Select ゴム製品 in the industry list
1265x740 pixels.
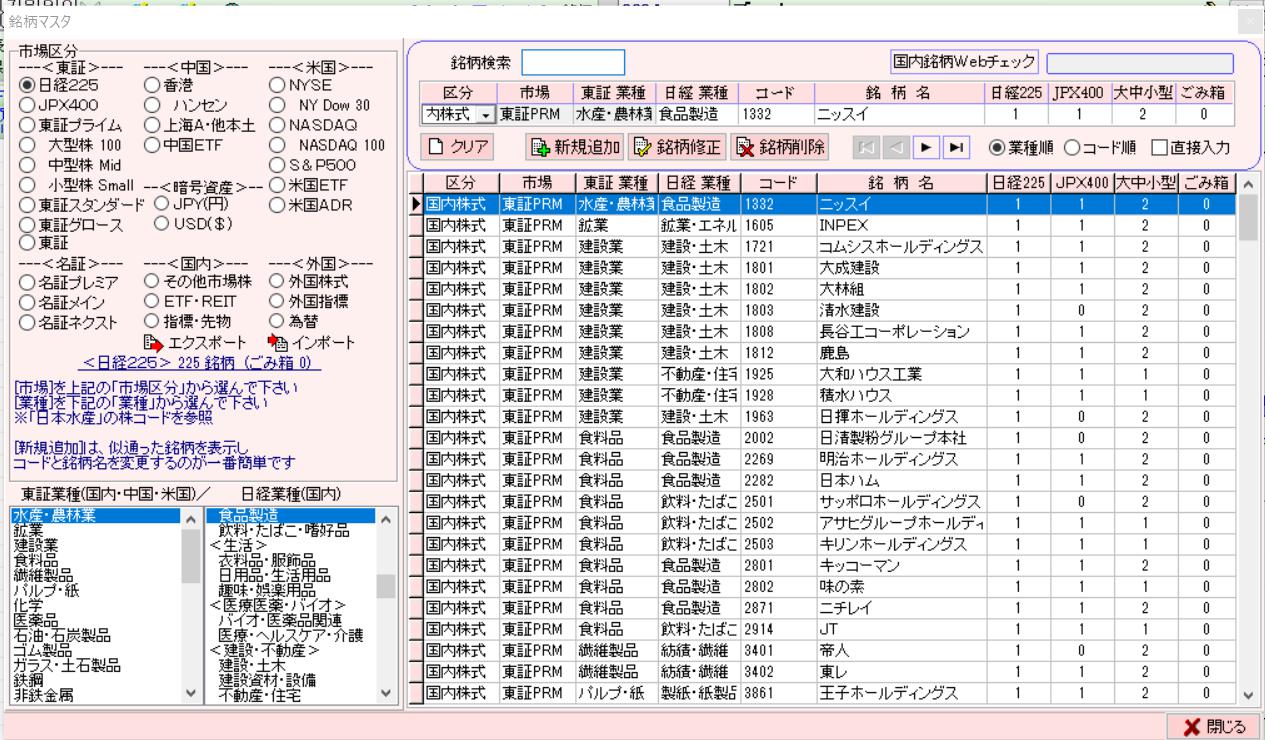41,649
